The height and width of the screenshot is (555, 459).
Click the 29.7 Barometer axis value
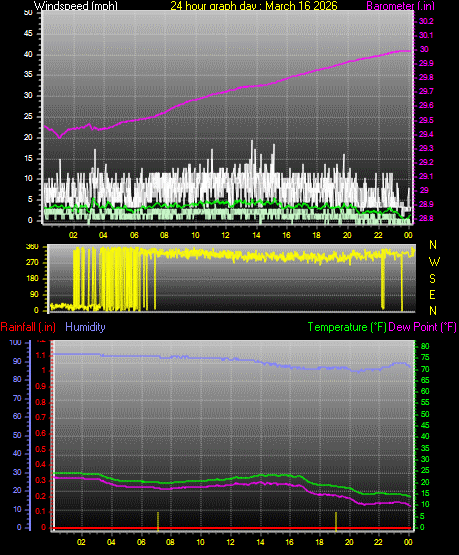pyautogui.click(x=426, y=91)
